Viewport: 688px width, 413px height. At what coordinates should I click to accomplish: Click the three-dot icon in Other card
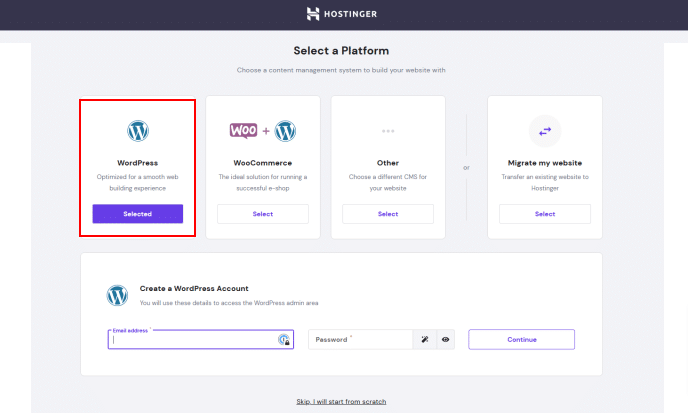[x=388, y=131]
